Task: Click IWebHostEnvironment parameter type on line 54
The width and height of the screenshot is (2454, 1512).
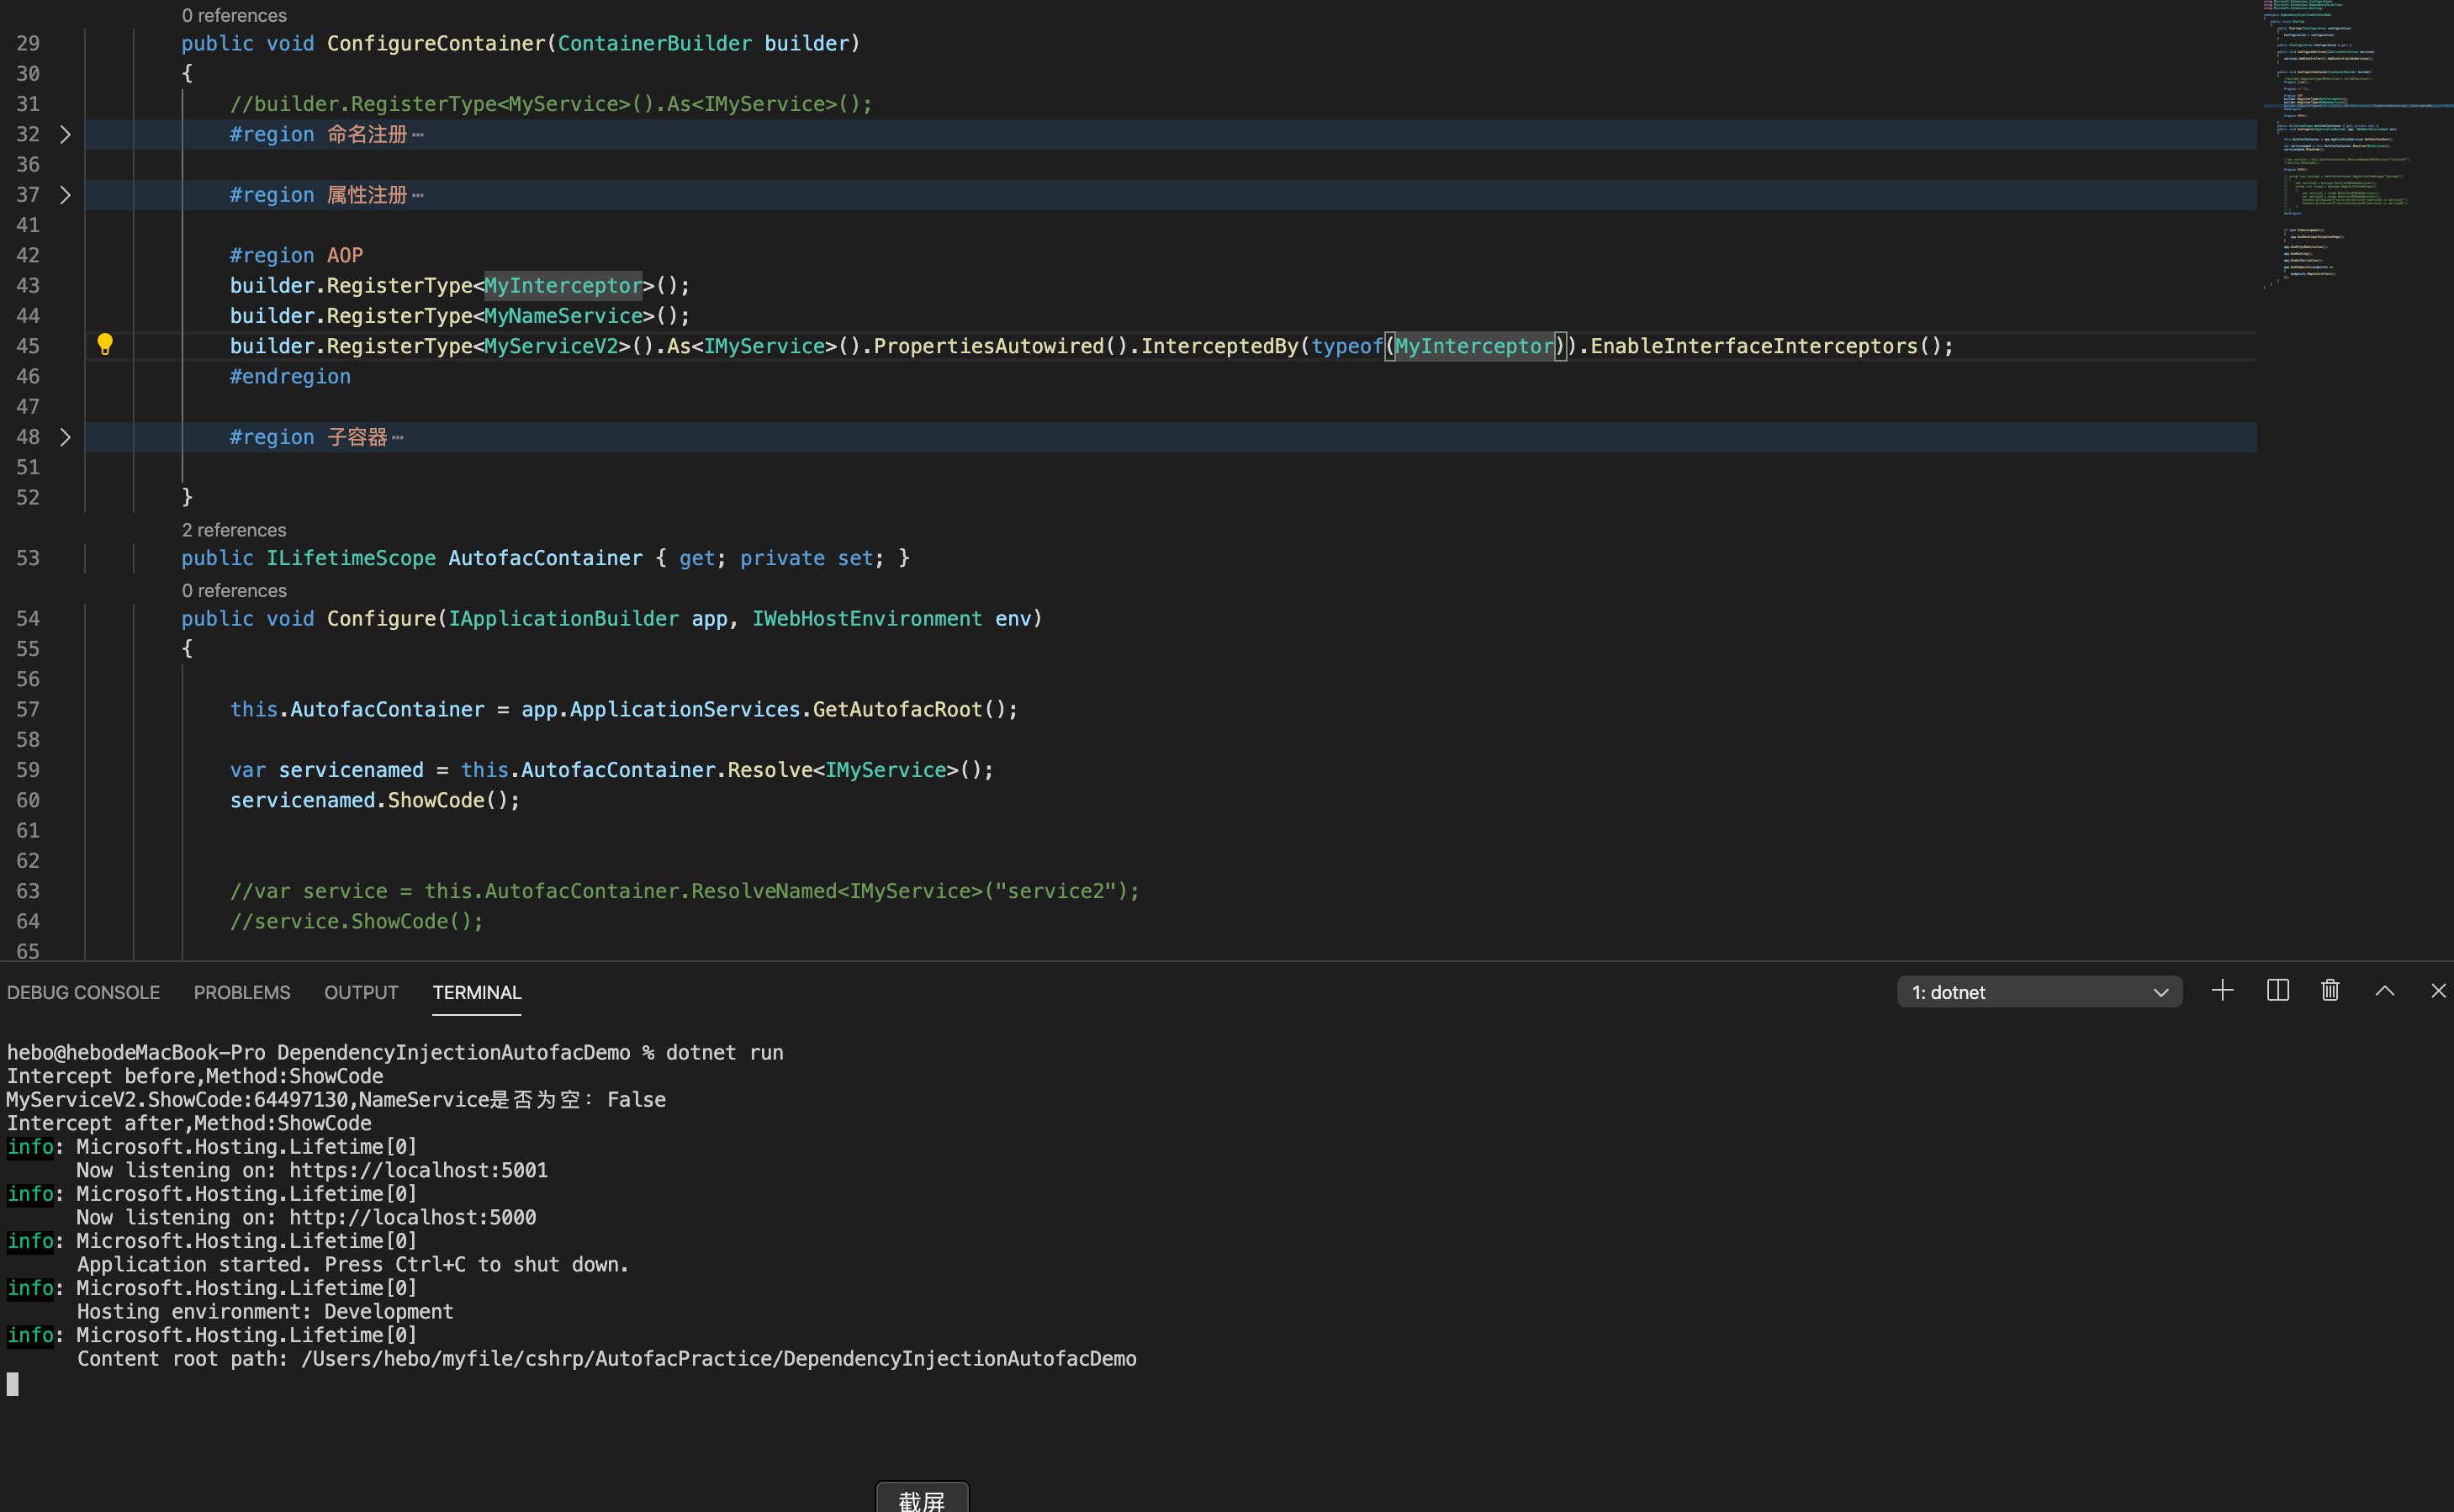Action: (x=867, y=619)
